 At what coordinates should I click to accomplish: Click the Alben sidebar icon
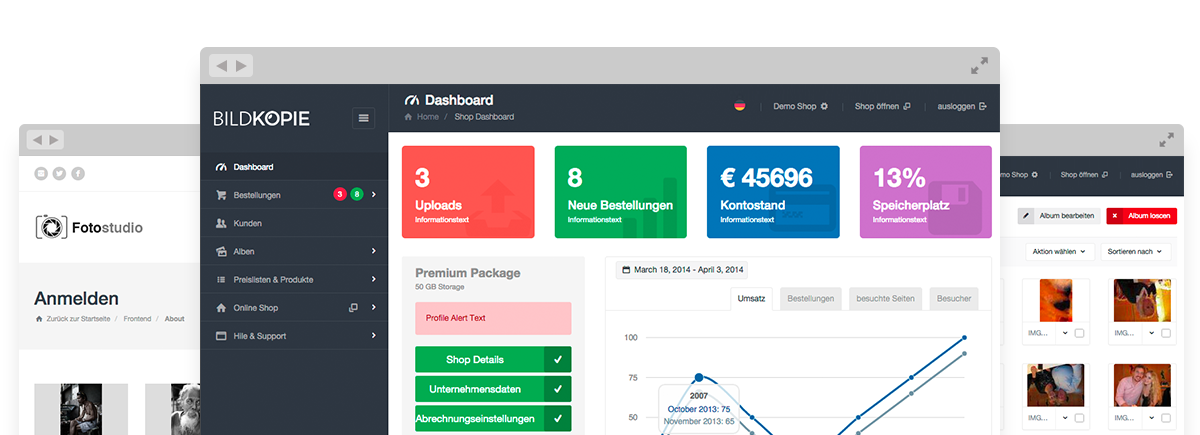[221, 251]
